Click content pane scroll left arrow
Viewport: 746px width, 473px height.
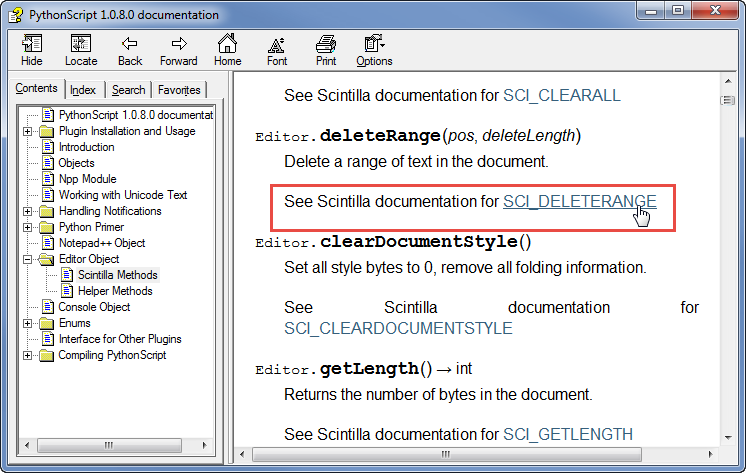click(x=242, y=454)
